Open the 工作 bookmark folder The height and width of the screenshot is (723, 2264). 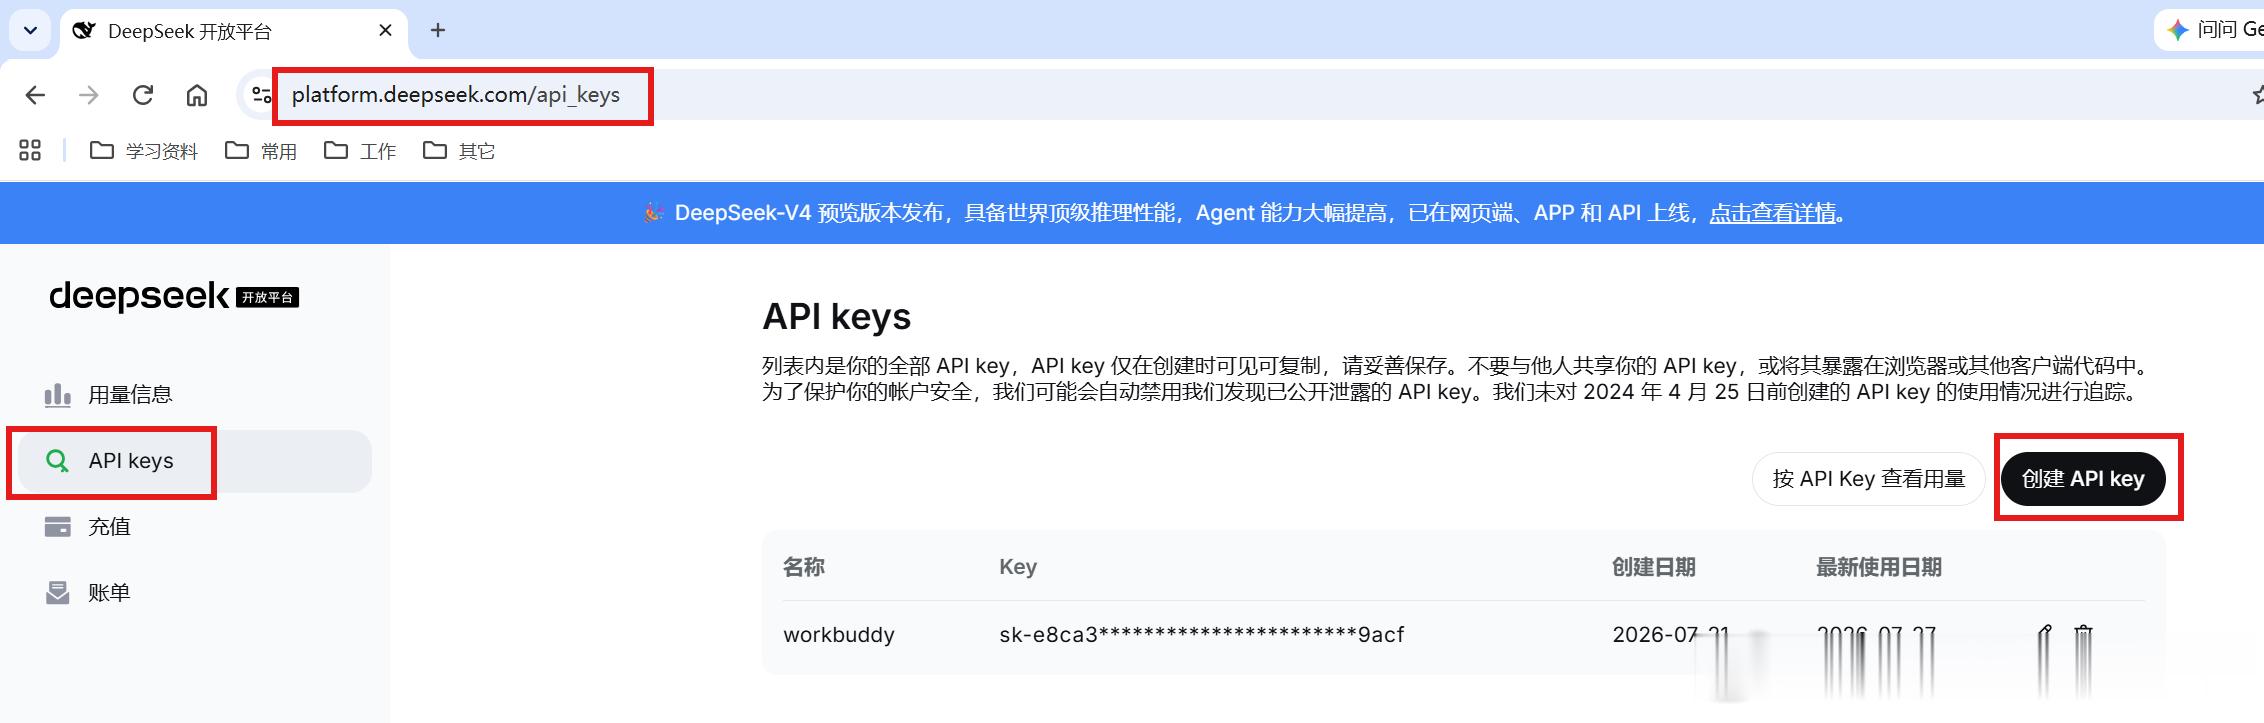coord(360,150)
